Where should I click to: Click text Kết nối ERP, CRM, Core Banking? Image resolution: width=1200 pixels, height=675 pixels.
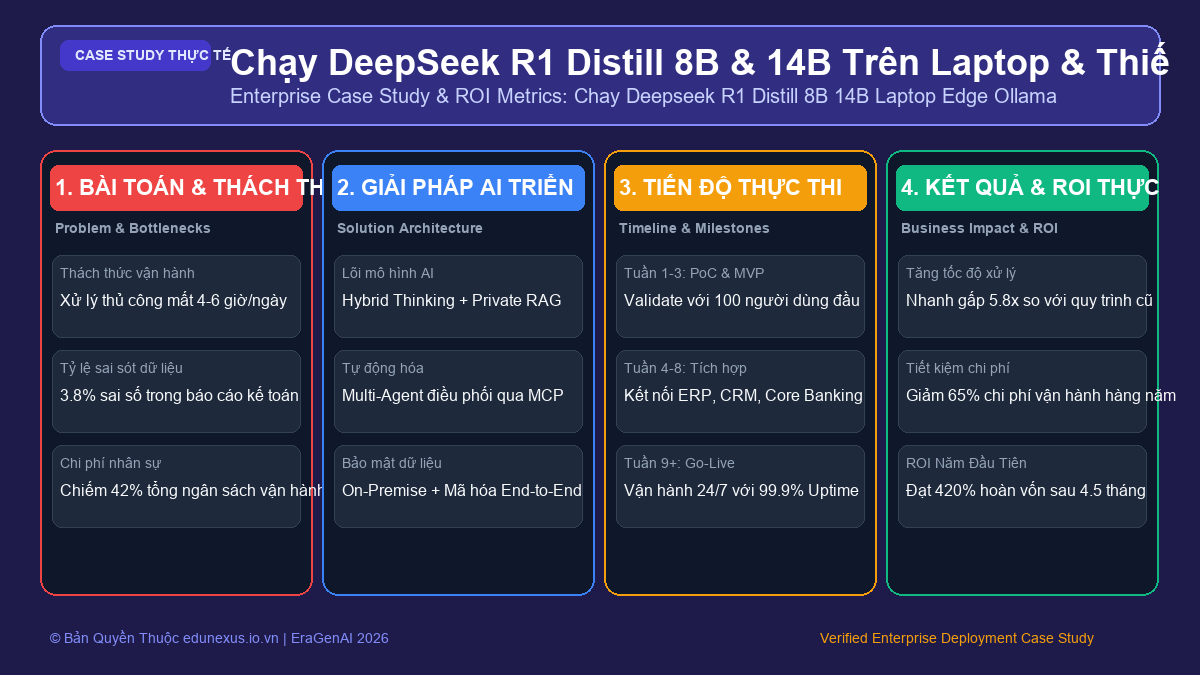[743, 395]
